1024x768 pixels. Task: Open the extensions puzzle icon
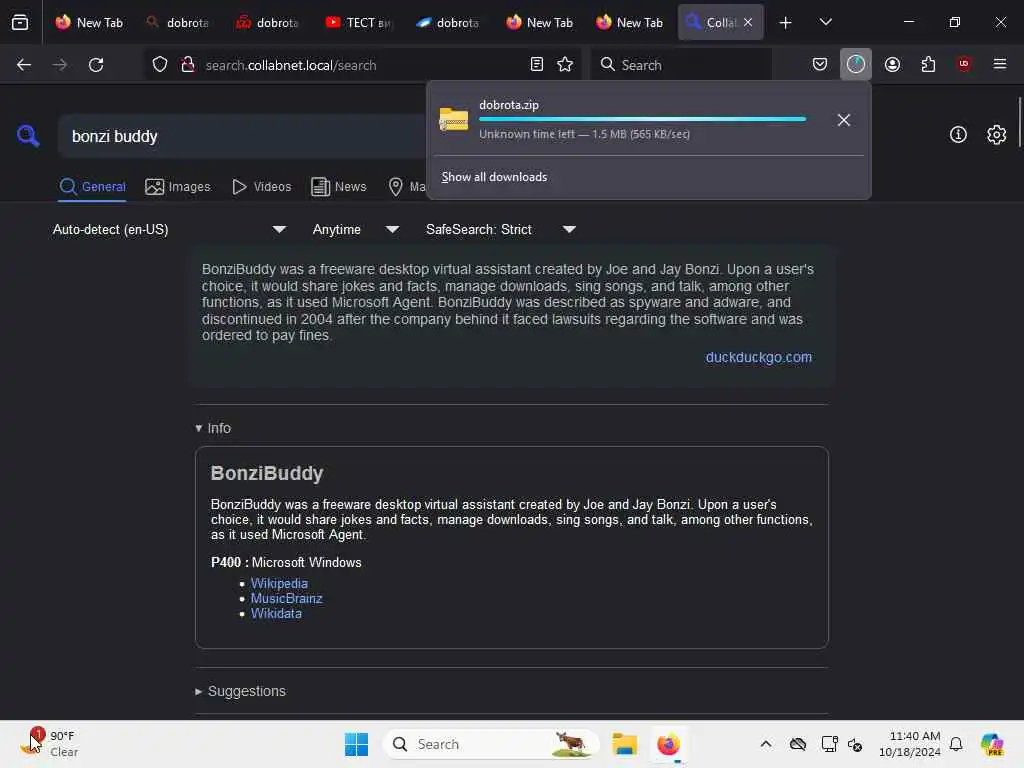(x=928, y=64)
